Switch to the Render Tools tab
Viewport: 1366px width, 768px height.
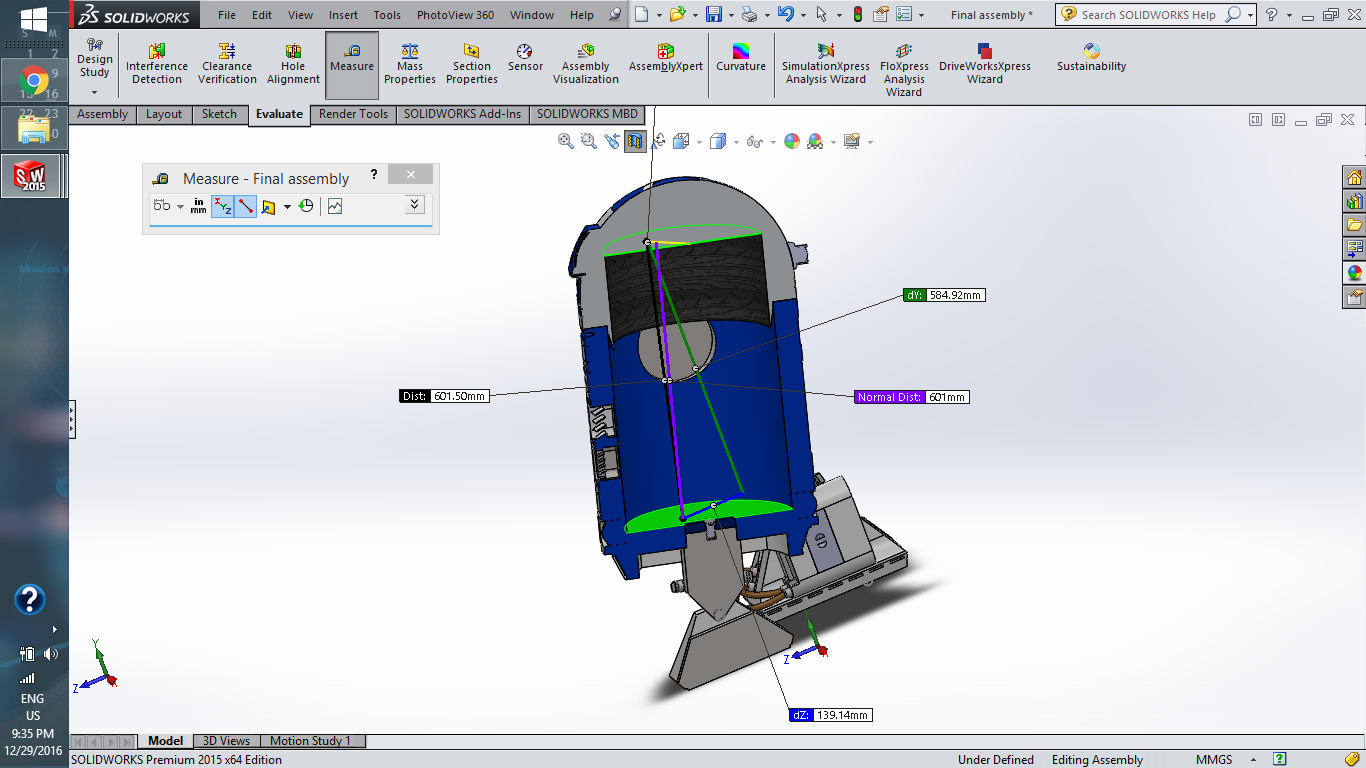click(353, 114)
